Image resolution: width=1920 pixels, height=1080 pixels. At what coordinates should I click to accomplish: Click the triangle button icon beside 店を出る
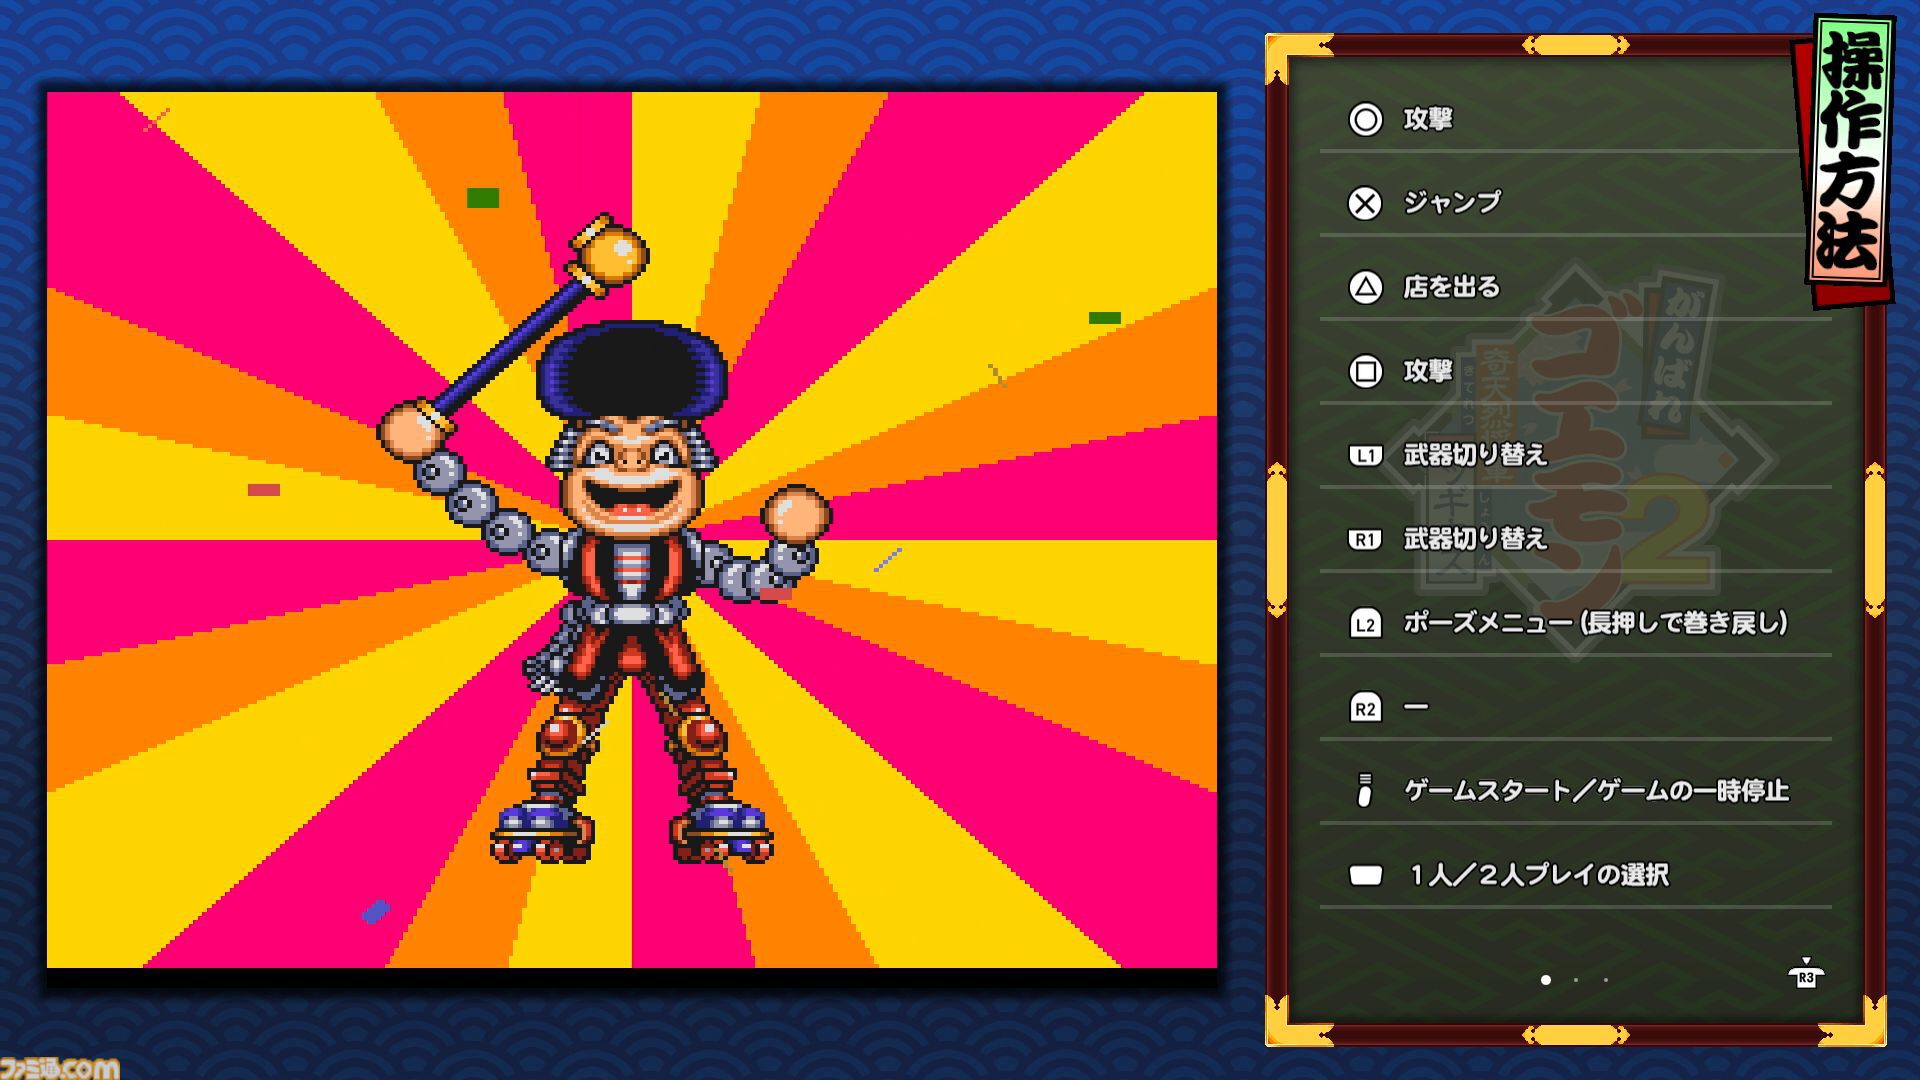(1365, 288)
